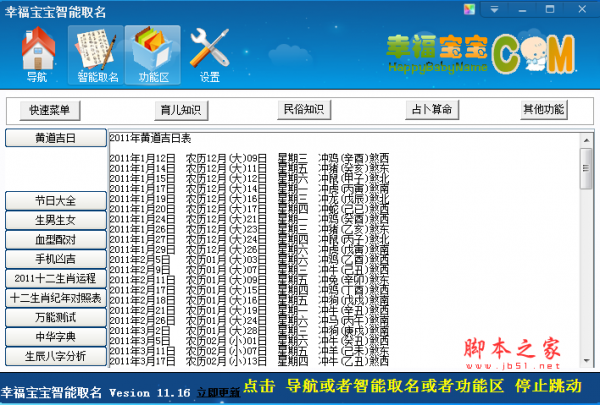Select the row 2011年2月11日
The height and width of the screenshot is (405, 600).
pyautogui.click(x=249, y=280)
